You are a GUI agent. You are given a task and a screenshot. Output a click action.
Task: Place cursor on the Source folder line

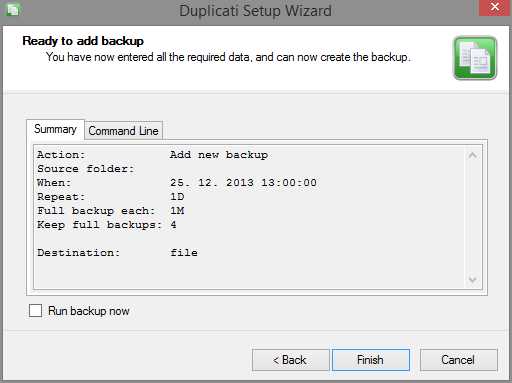(x=86, y=169)
